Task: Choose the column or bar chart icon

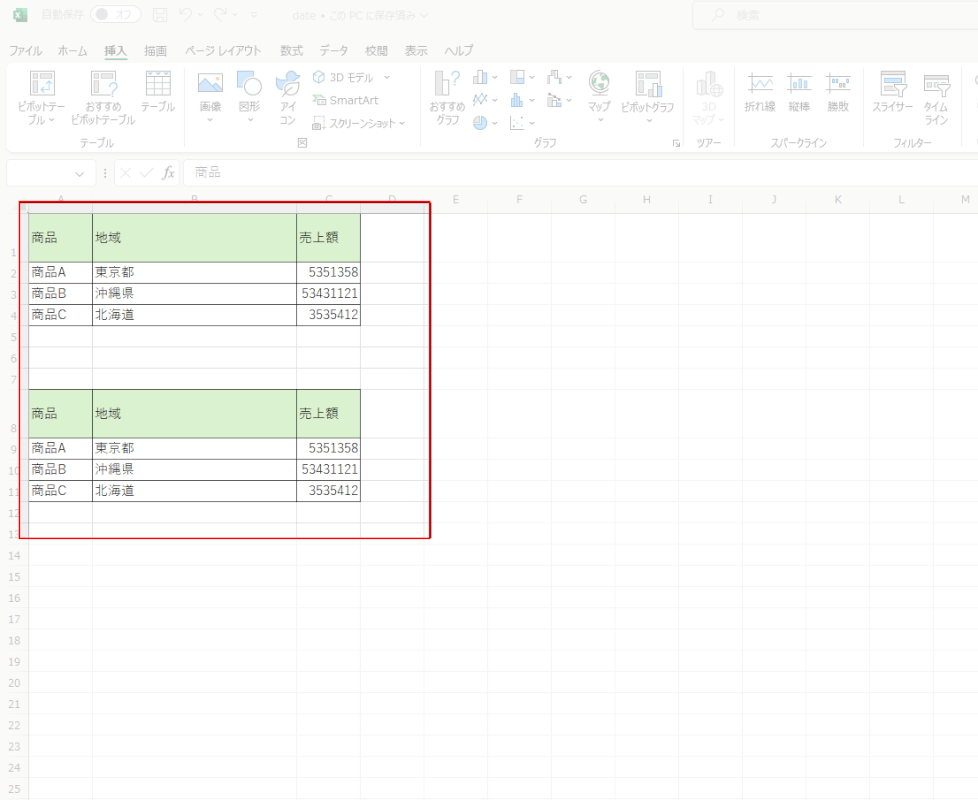Action: point(480,77)
